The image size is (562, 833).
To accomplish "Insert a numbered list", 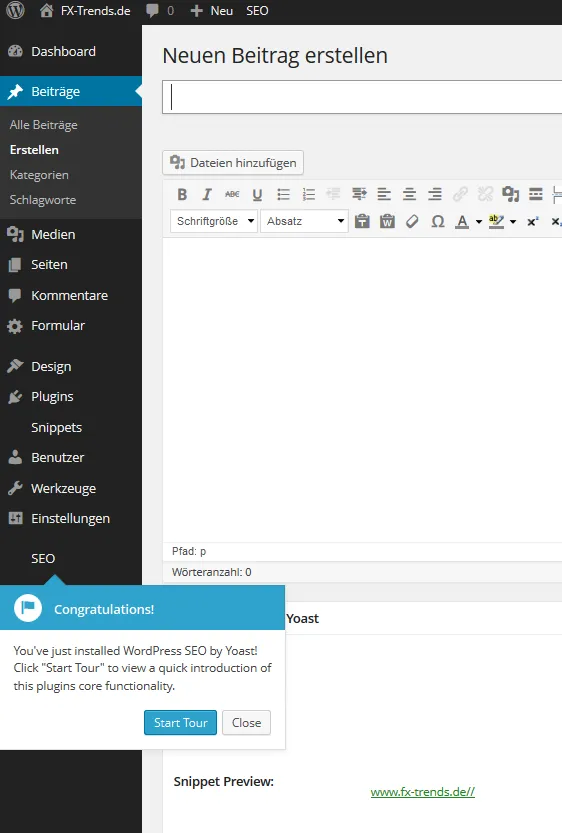I will click(x=309, y=194).
